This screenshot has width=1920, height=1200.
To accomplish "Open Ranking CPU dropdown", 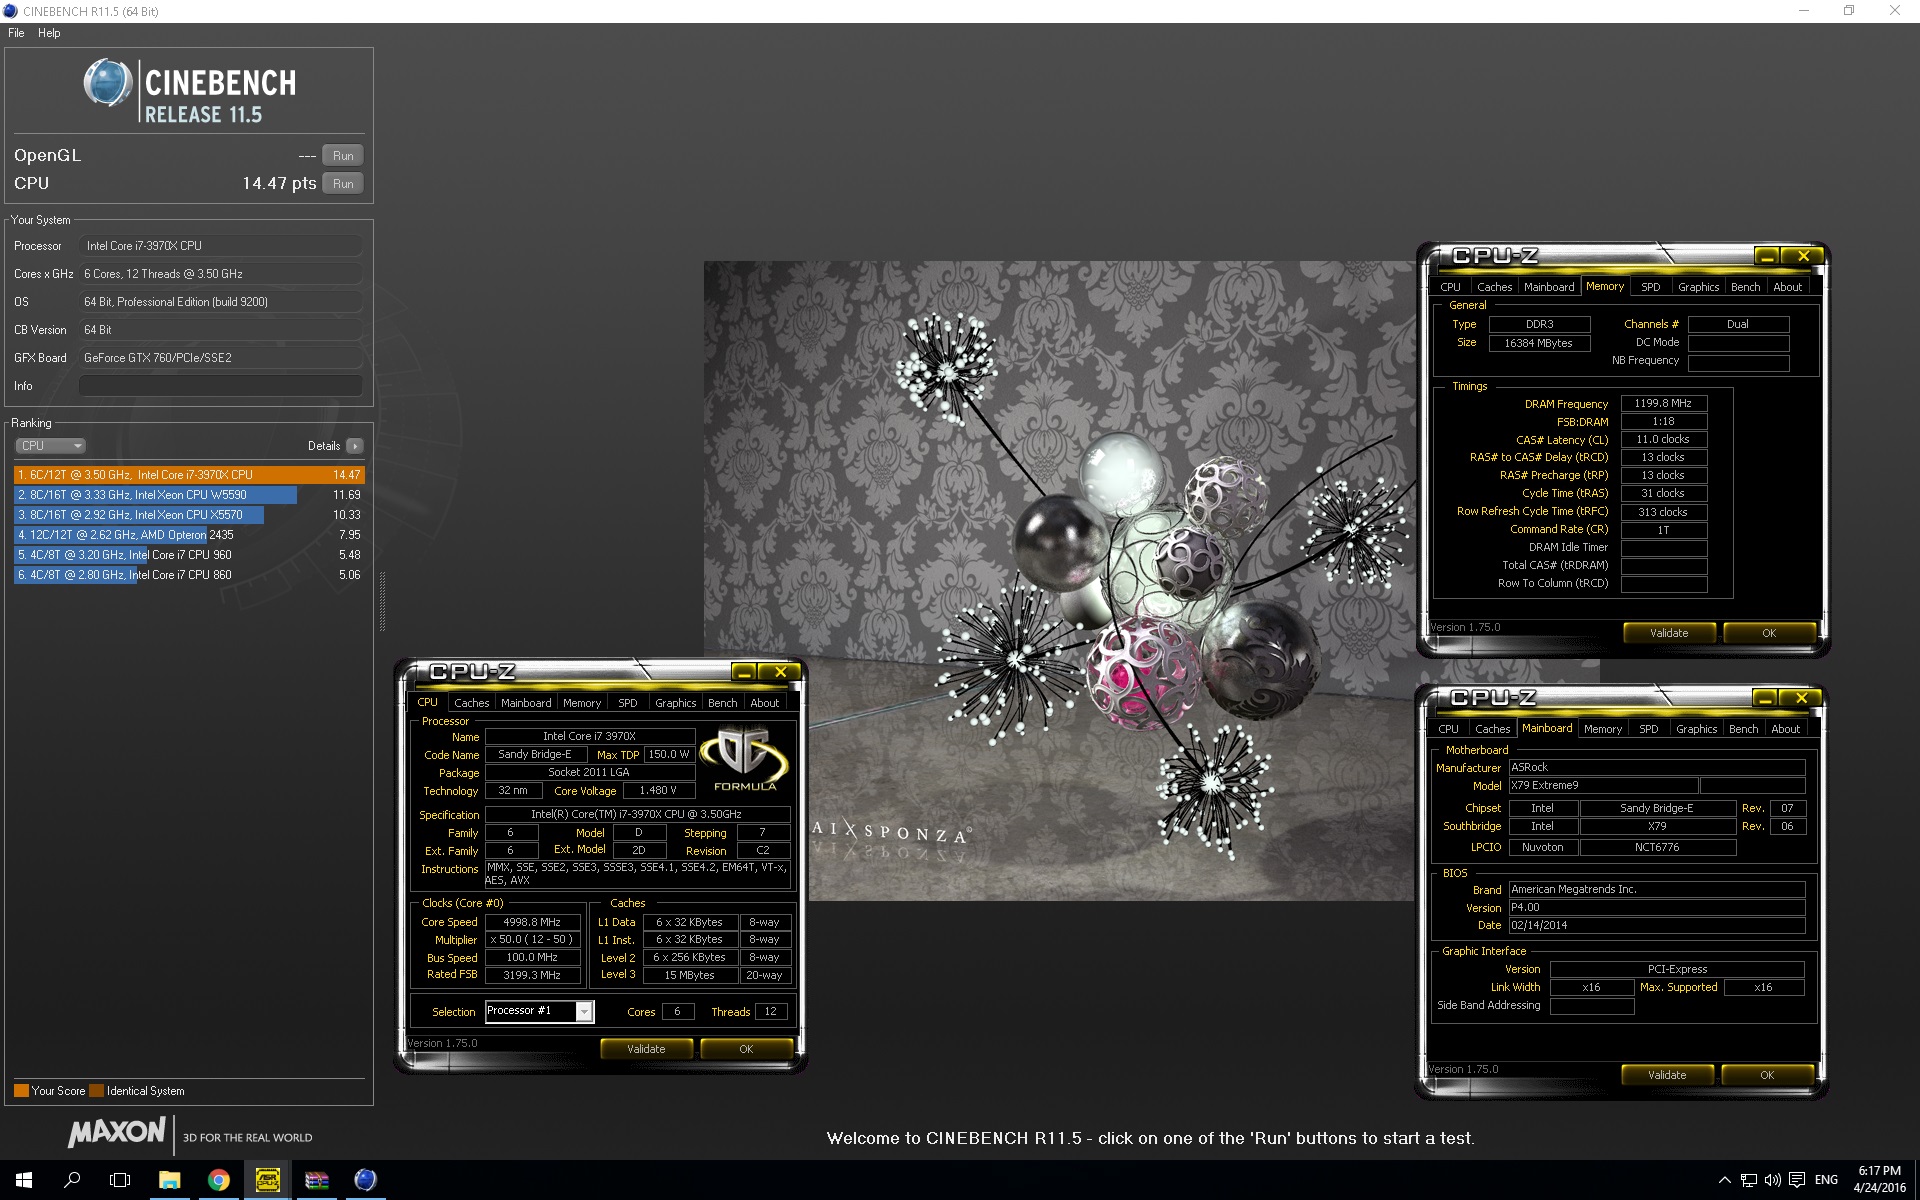I will pyautogui.click(x=50, y=446).
